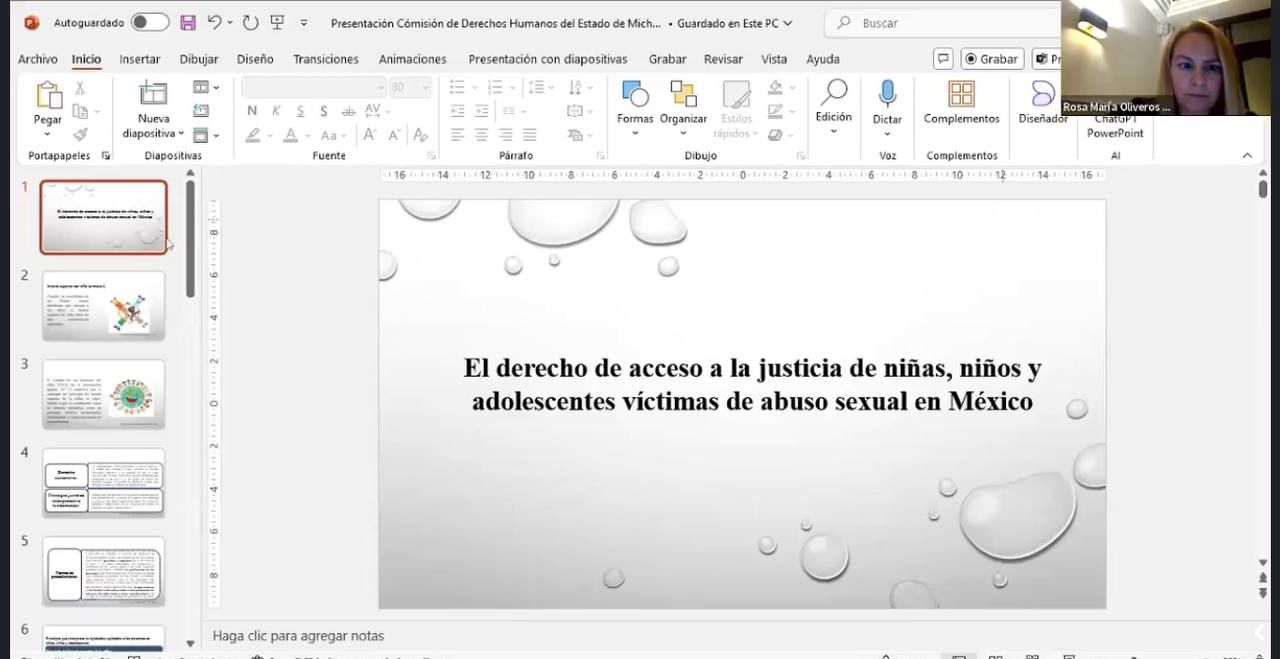The image size is (1280, 659).
Task: Click the Pegar clipboard icon
Action: [x=48, y=96]
